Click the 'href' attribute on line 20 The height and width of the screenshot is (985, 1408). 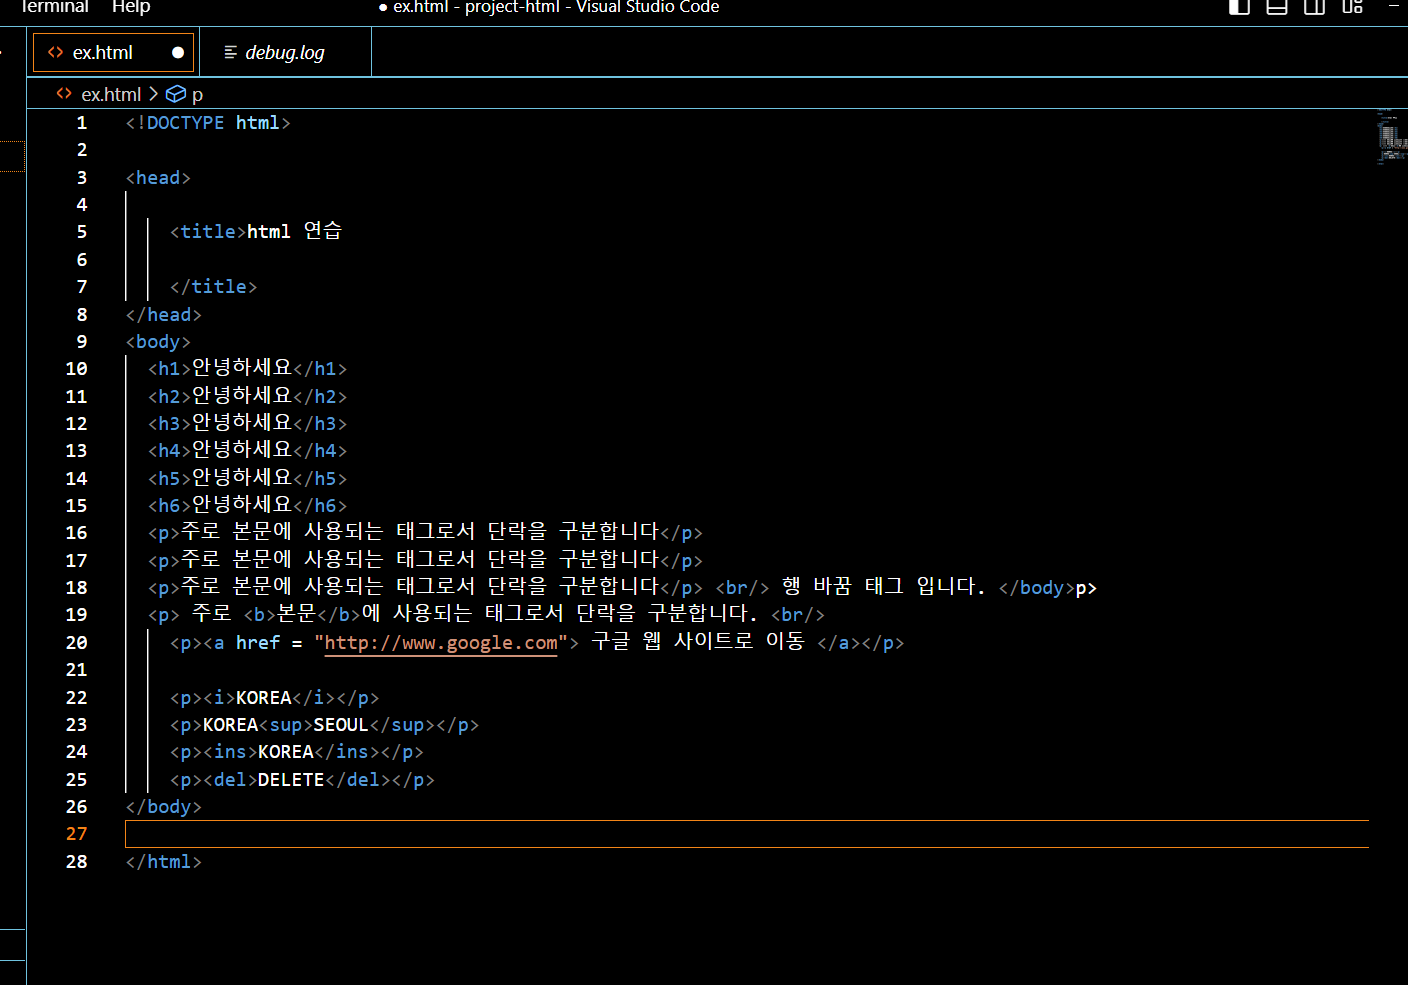point(258,643)
